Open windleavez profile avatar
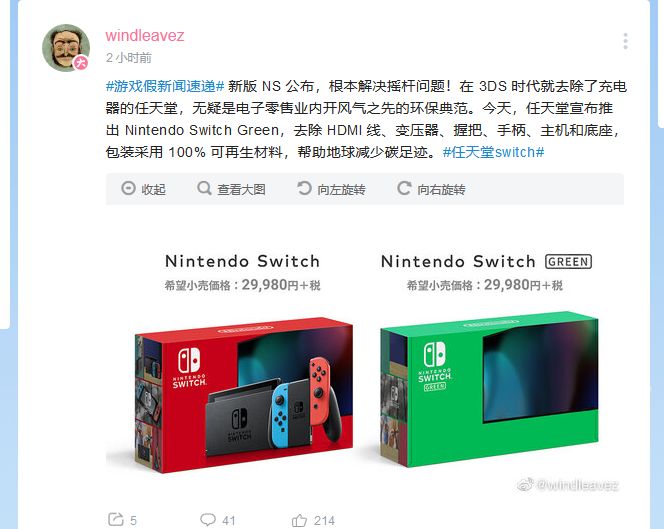The image size is (664, 529). coord(66,47)
